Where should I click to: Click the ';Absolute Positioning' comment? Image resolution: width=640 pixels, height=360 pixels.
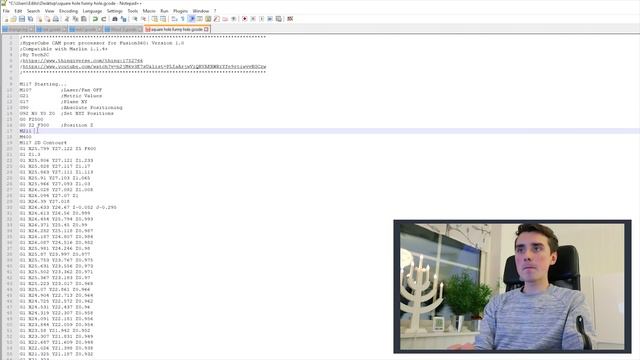[91, 107]
